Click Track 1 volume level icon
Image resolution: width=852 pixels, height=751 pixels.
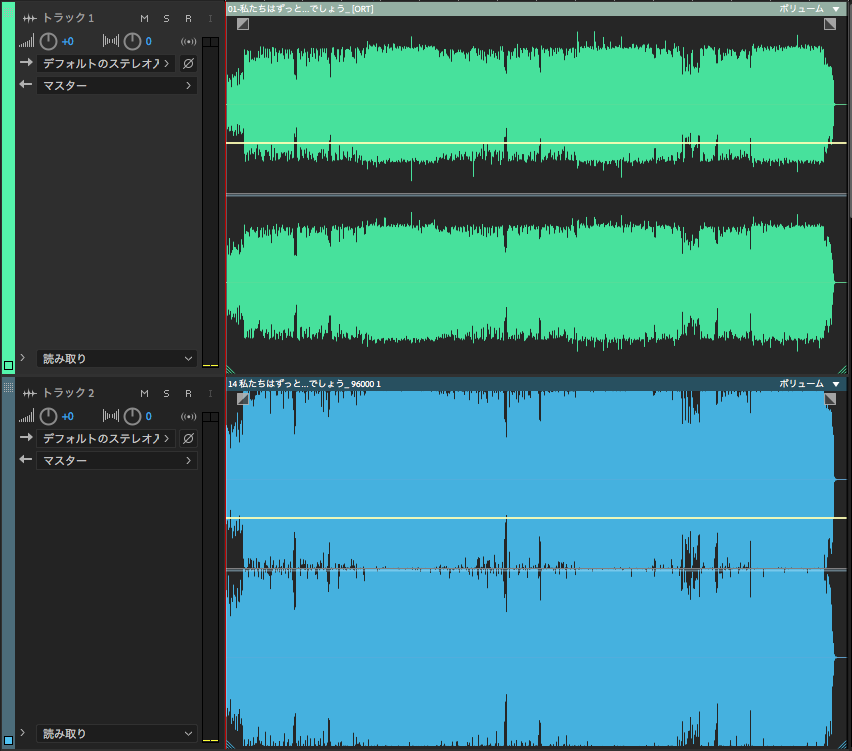coord(27,41)
